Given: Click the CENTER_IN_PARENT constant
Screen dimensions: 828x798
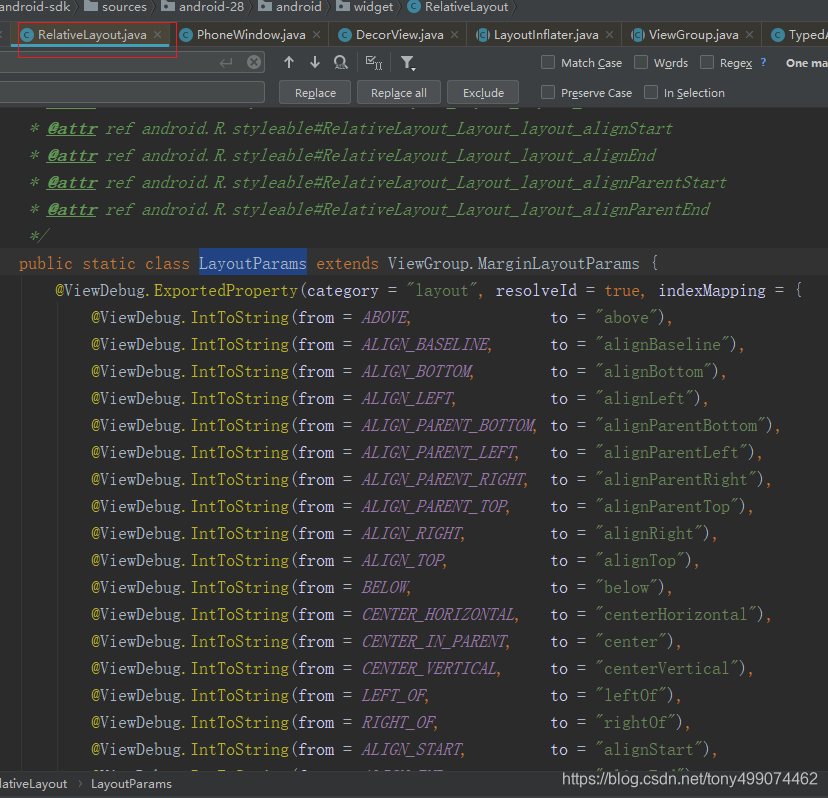Looking at the screenshot, I should point(434,641).
